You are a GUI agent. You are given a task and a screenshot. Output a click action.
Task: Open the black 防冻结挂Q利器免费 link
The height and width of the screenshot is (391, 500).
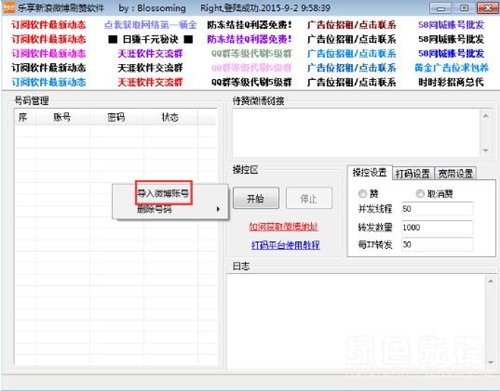(x=250, y=25)
